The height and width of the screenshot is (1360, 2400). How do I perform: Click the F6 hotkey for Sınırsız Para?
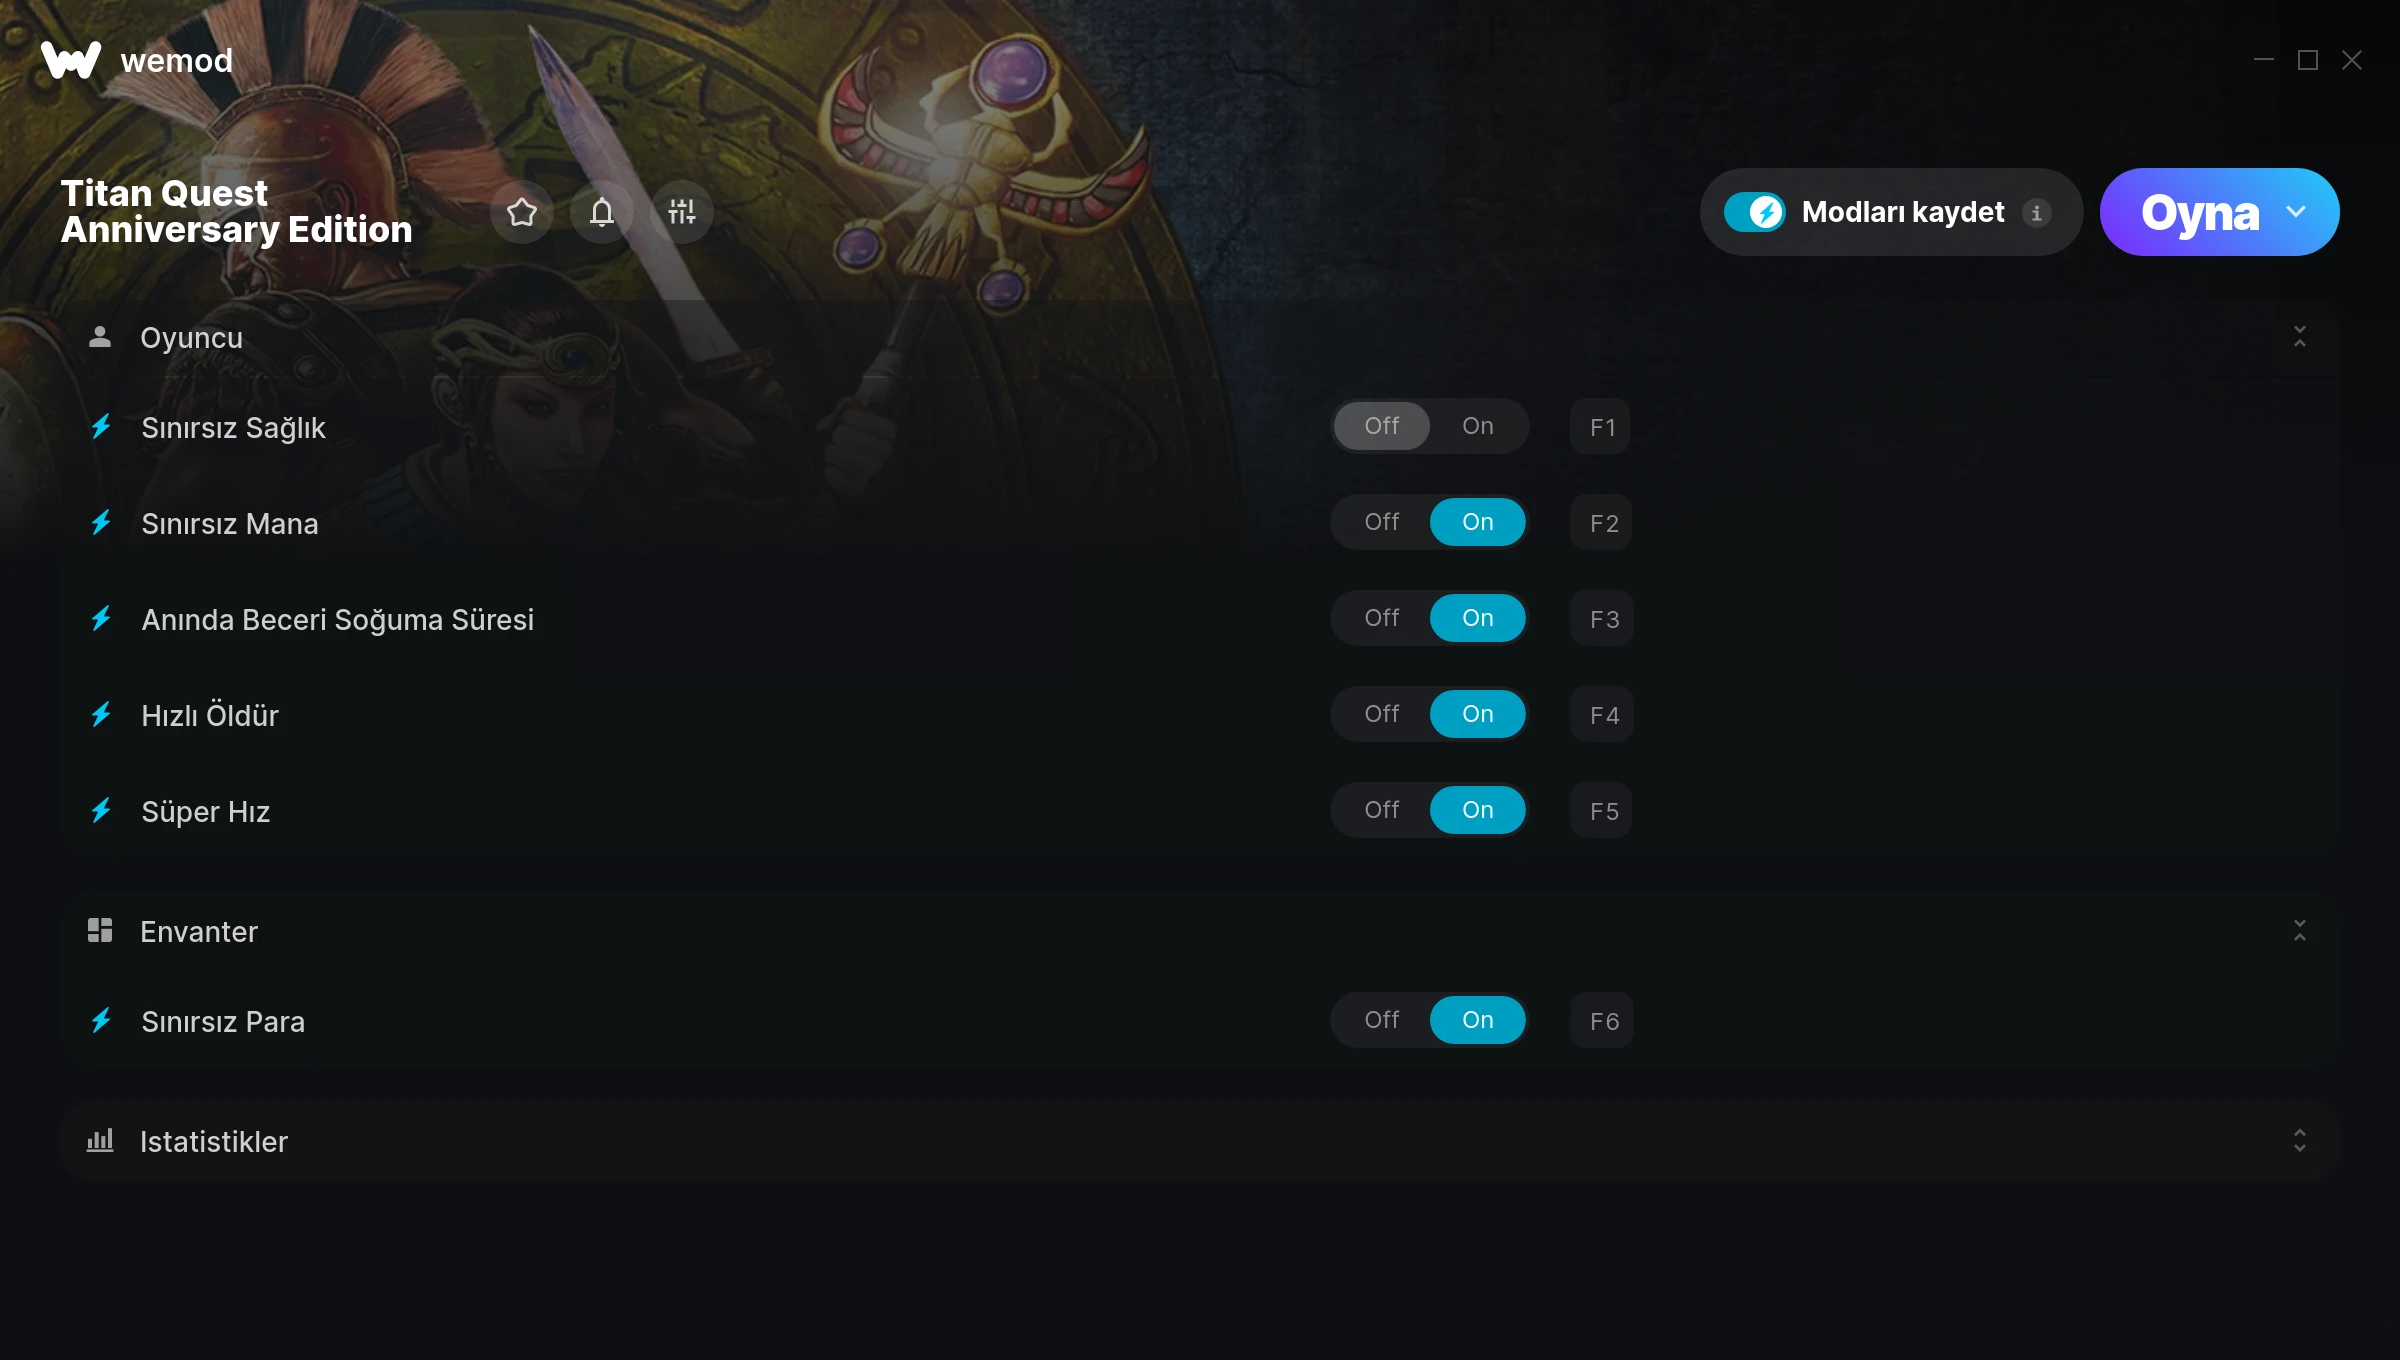coord(1602,1021)
